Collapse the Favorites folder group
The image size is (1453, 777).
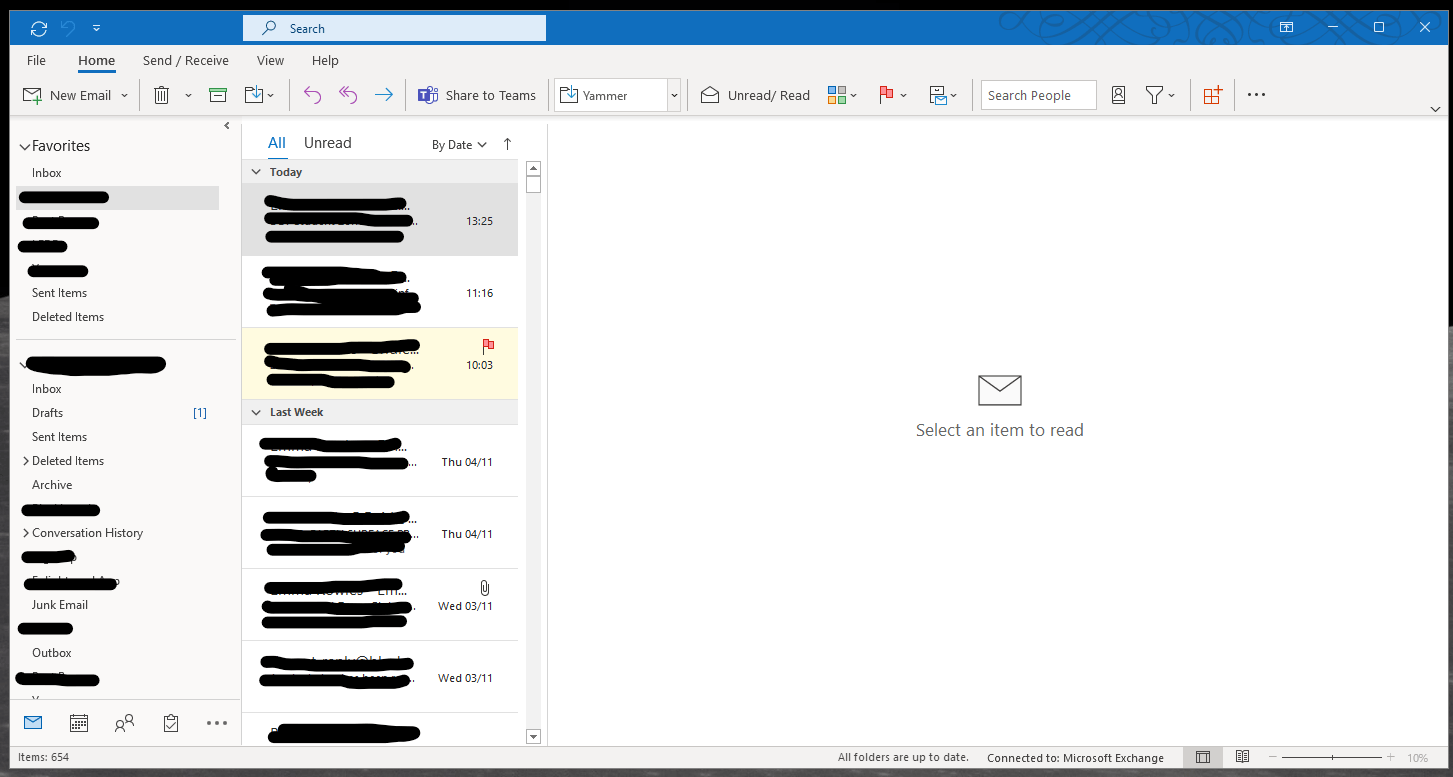click(25, 146)
